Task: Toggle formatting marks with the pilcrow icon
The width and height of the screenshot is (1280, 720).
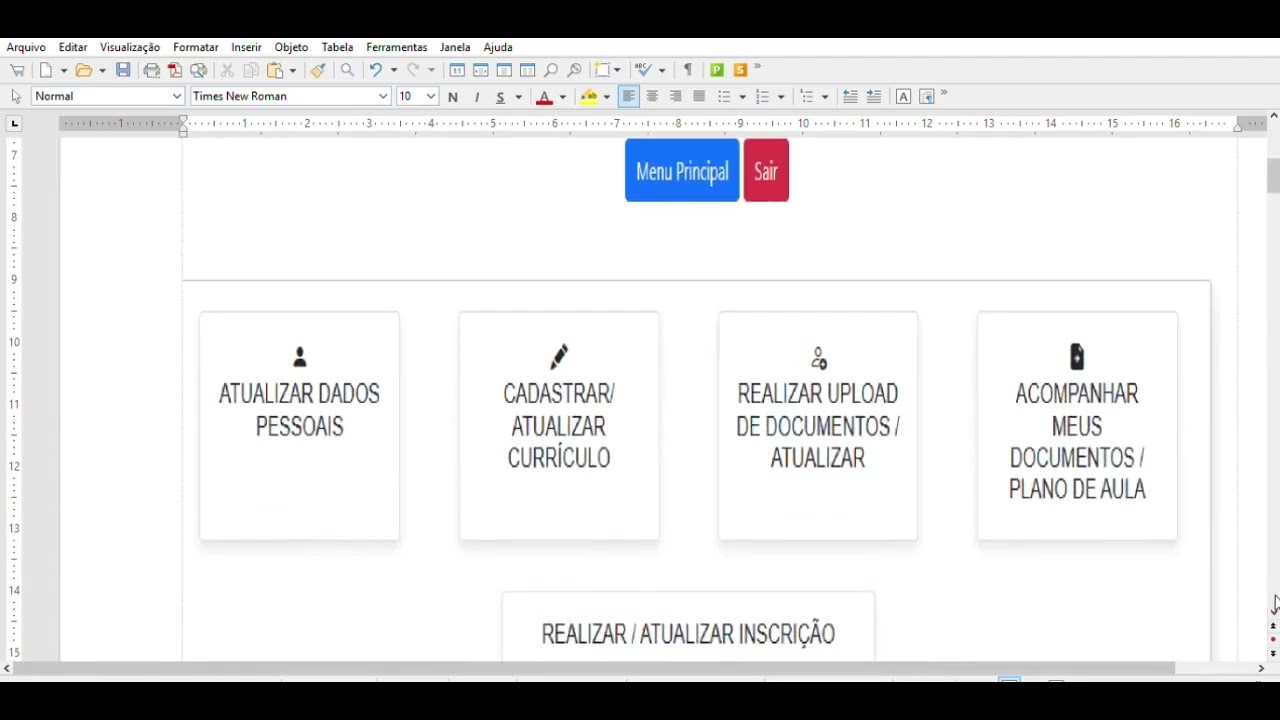Action: click(x=688, y=70)
